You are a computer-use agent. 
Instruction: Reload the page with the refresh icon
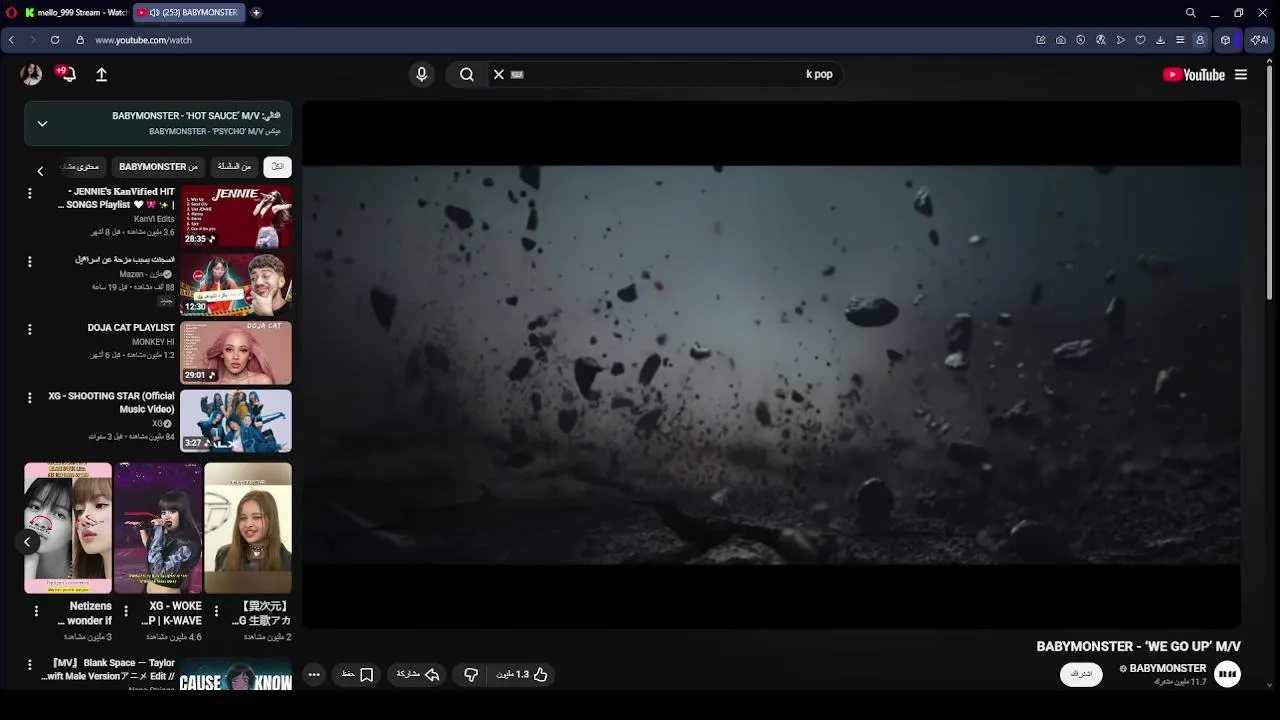55,40
